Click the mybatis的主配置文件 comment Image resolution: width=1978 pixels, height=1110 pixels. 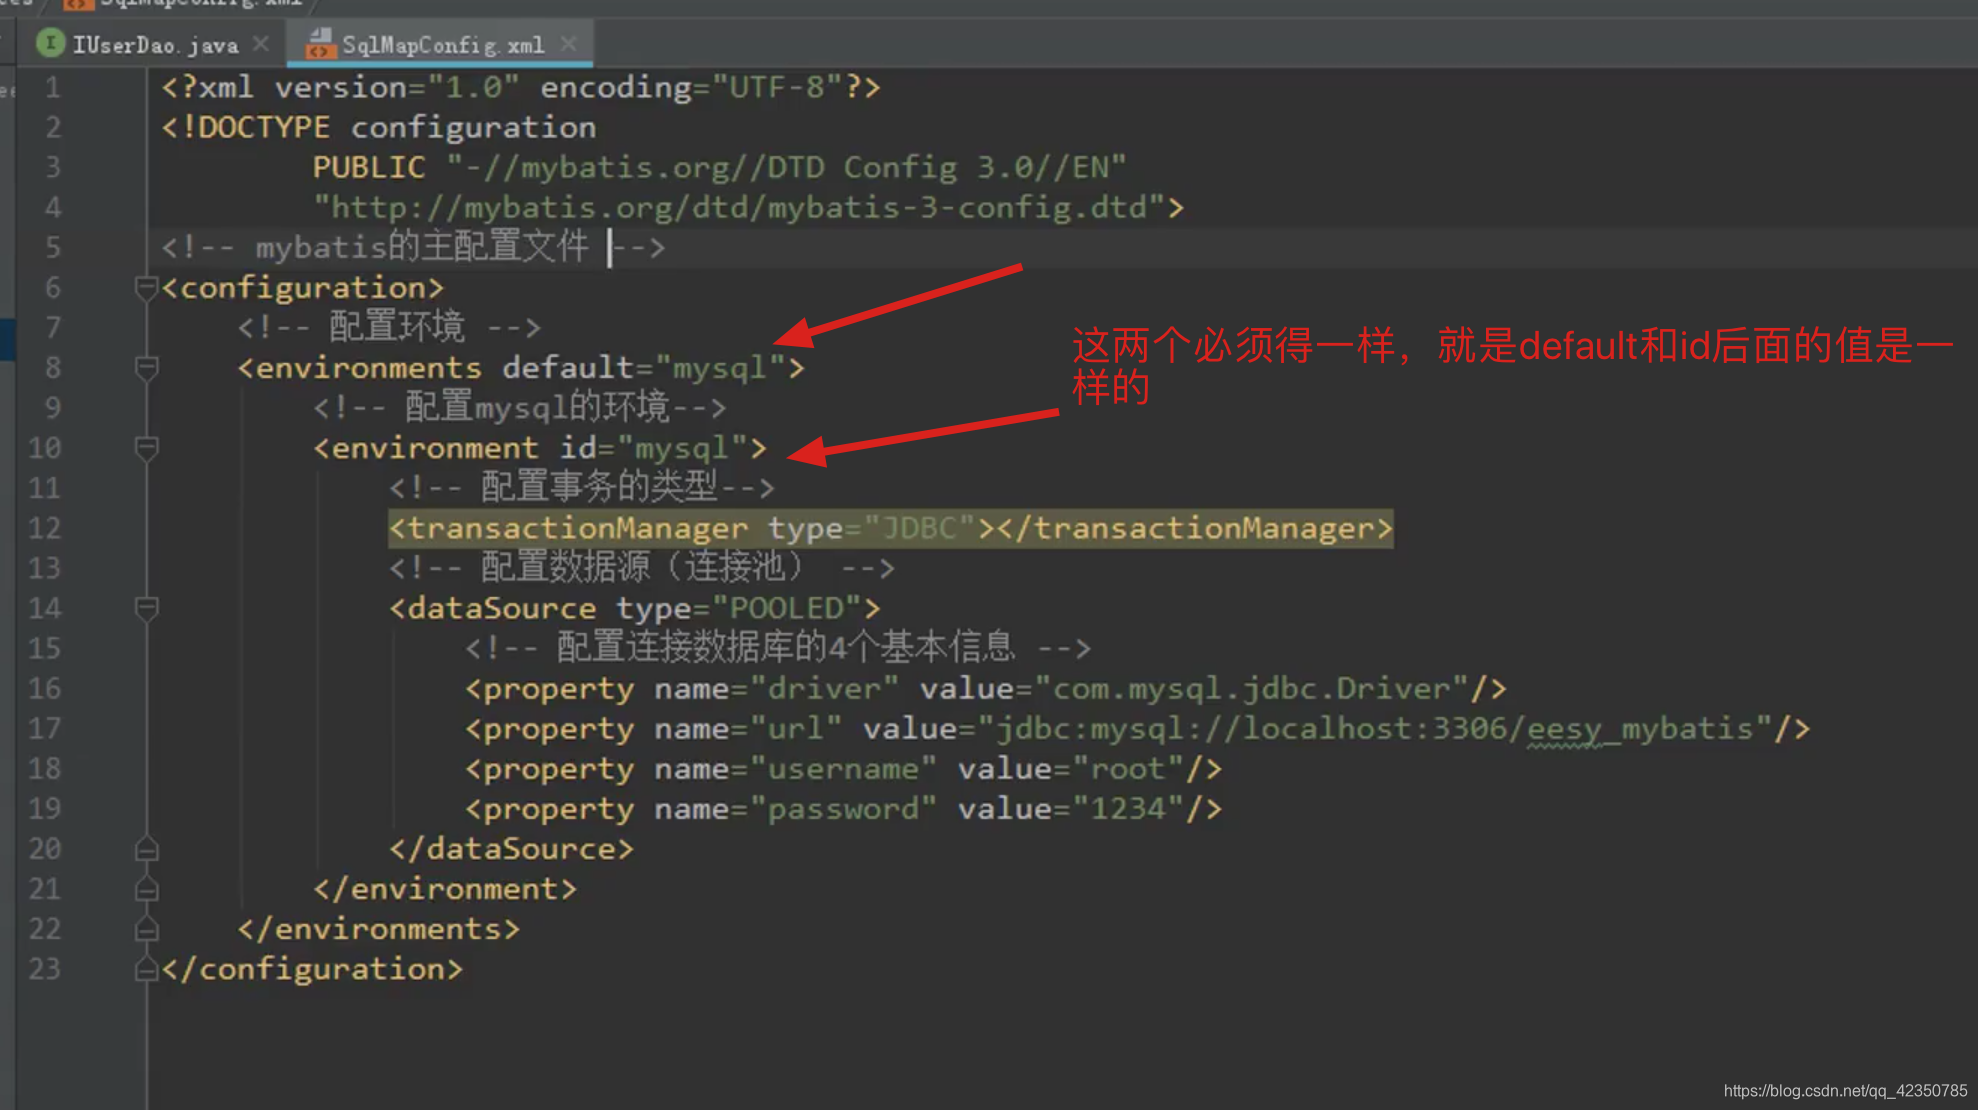pyautogui.click(x=413, y=247)
